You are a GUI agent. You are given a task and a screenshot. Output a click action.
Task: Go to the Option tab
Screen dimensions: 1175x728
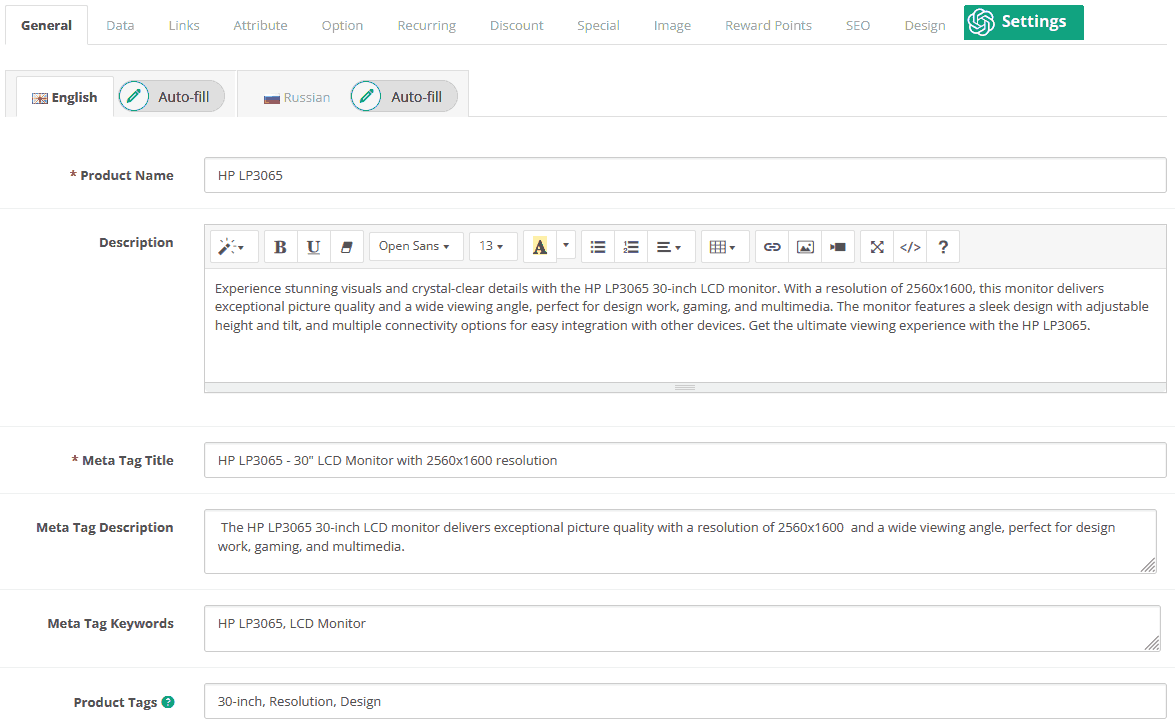point(342,25)
